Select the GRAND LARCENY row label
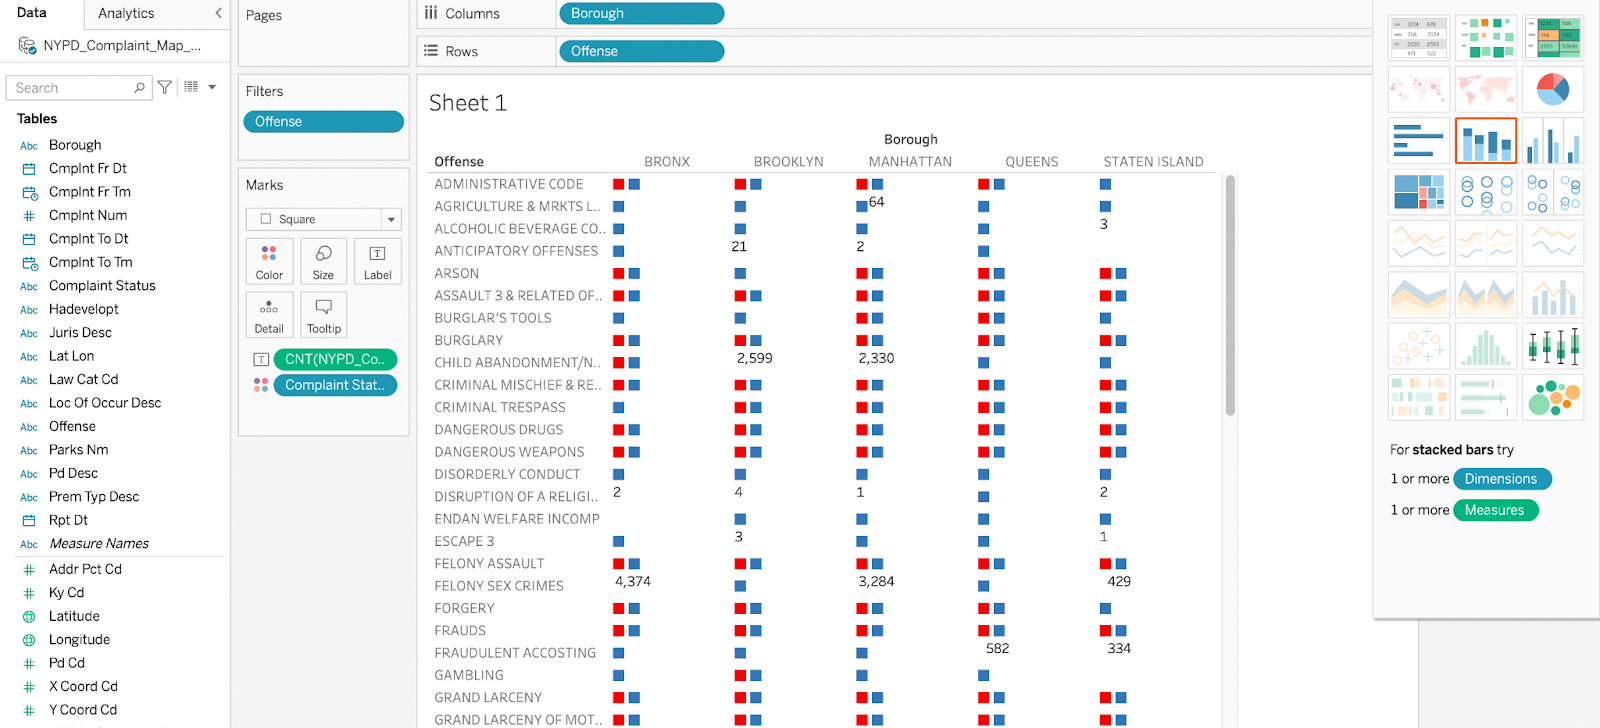Viewport: 1600px width, 728px height. [x=488, y=697]
